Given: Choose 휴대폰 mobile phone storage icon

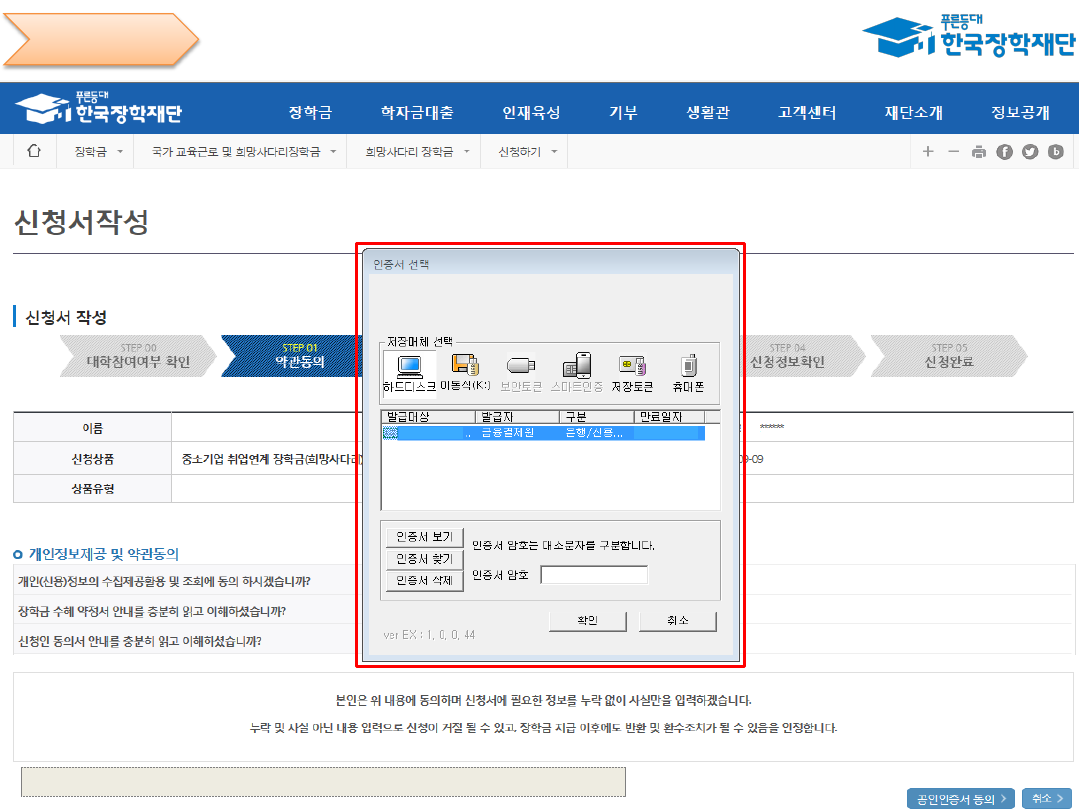Looking at the screenshot, I should click(x=688, y=372).
